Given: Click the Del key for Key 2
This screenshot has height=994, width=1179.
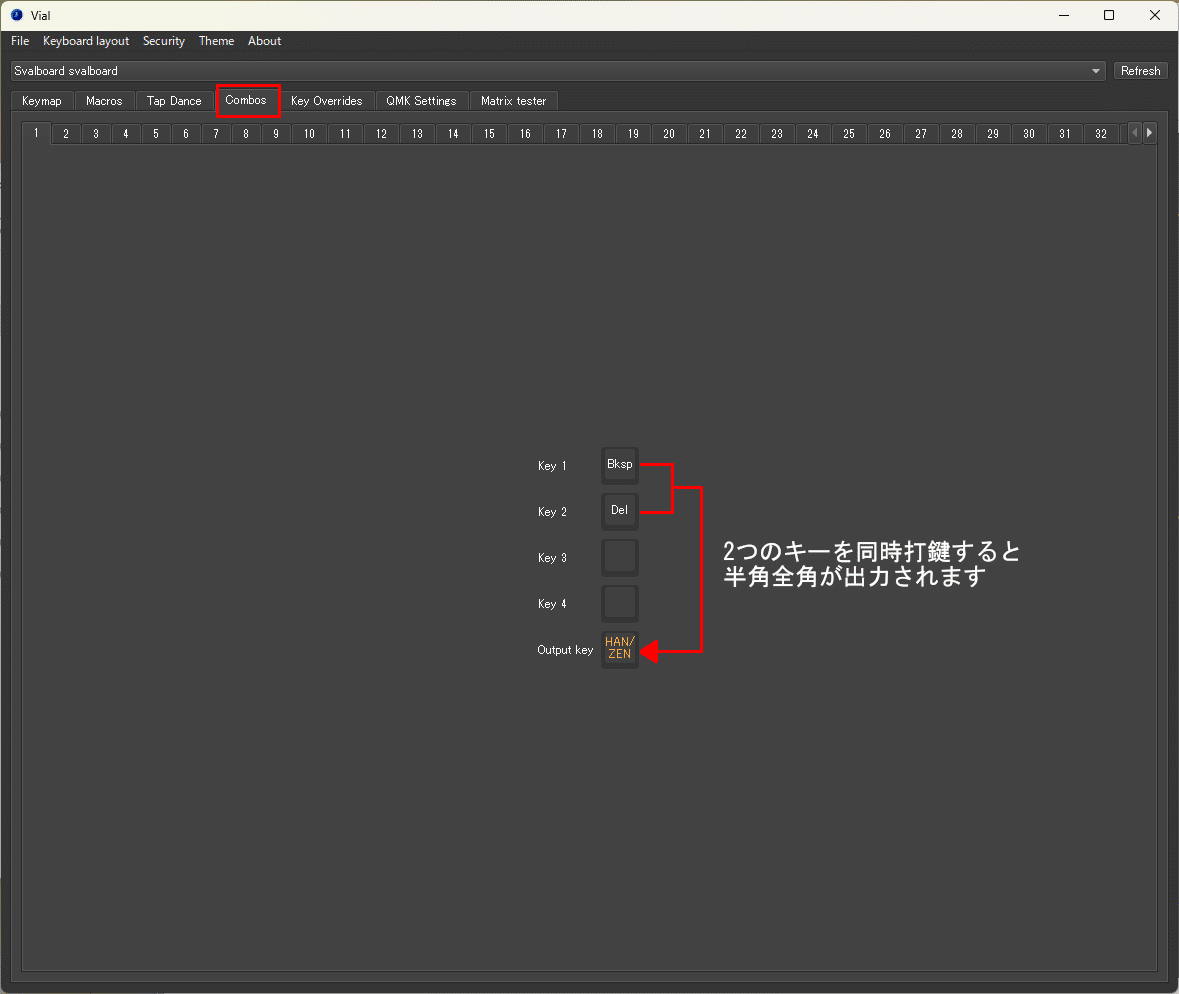Looking at the screenshot, I should (620, 511).
